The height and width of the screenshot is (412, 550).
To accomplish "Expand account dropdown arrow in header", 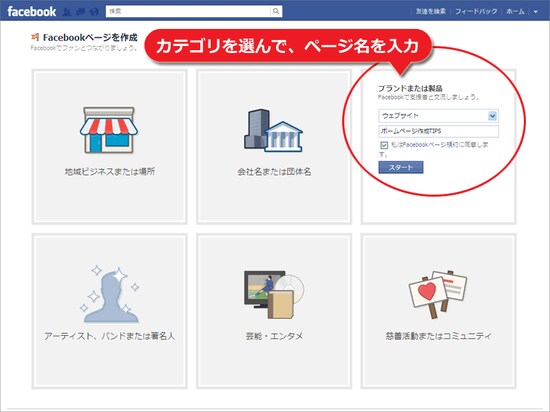I will point(536,12).
